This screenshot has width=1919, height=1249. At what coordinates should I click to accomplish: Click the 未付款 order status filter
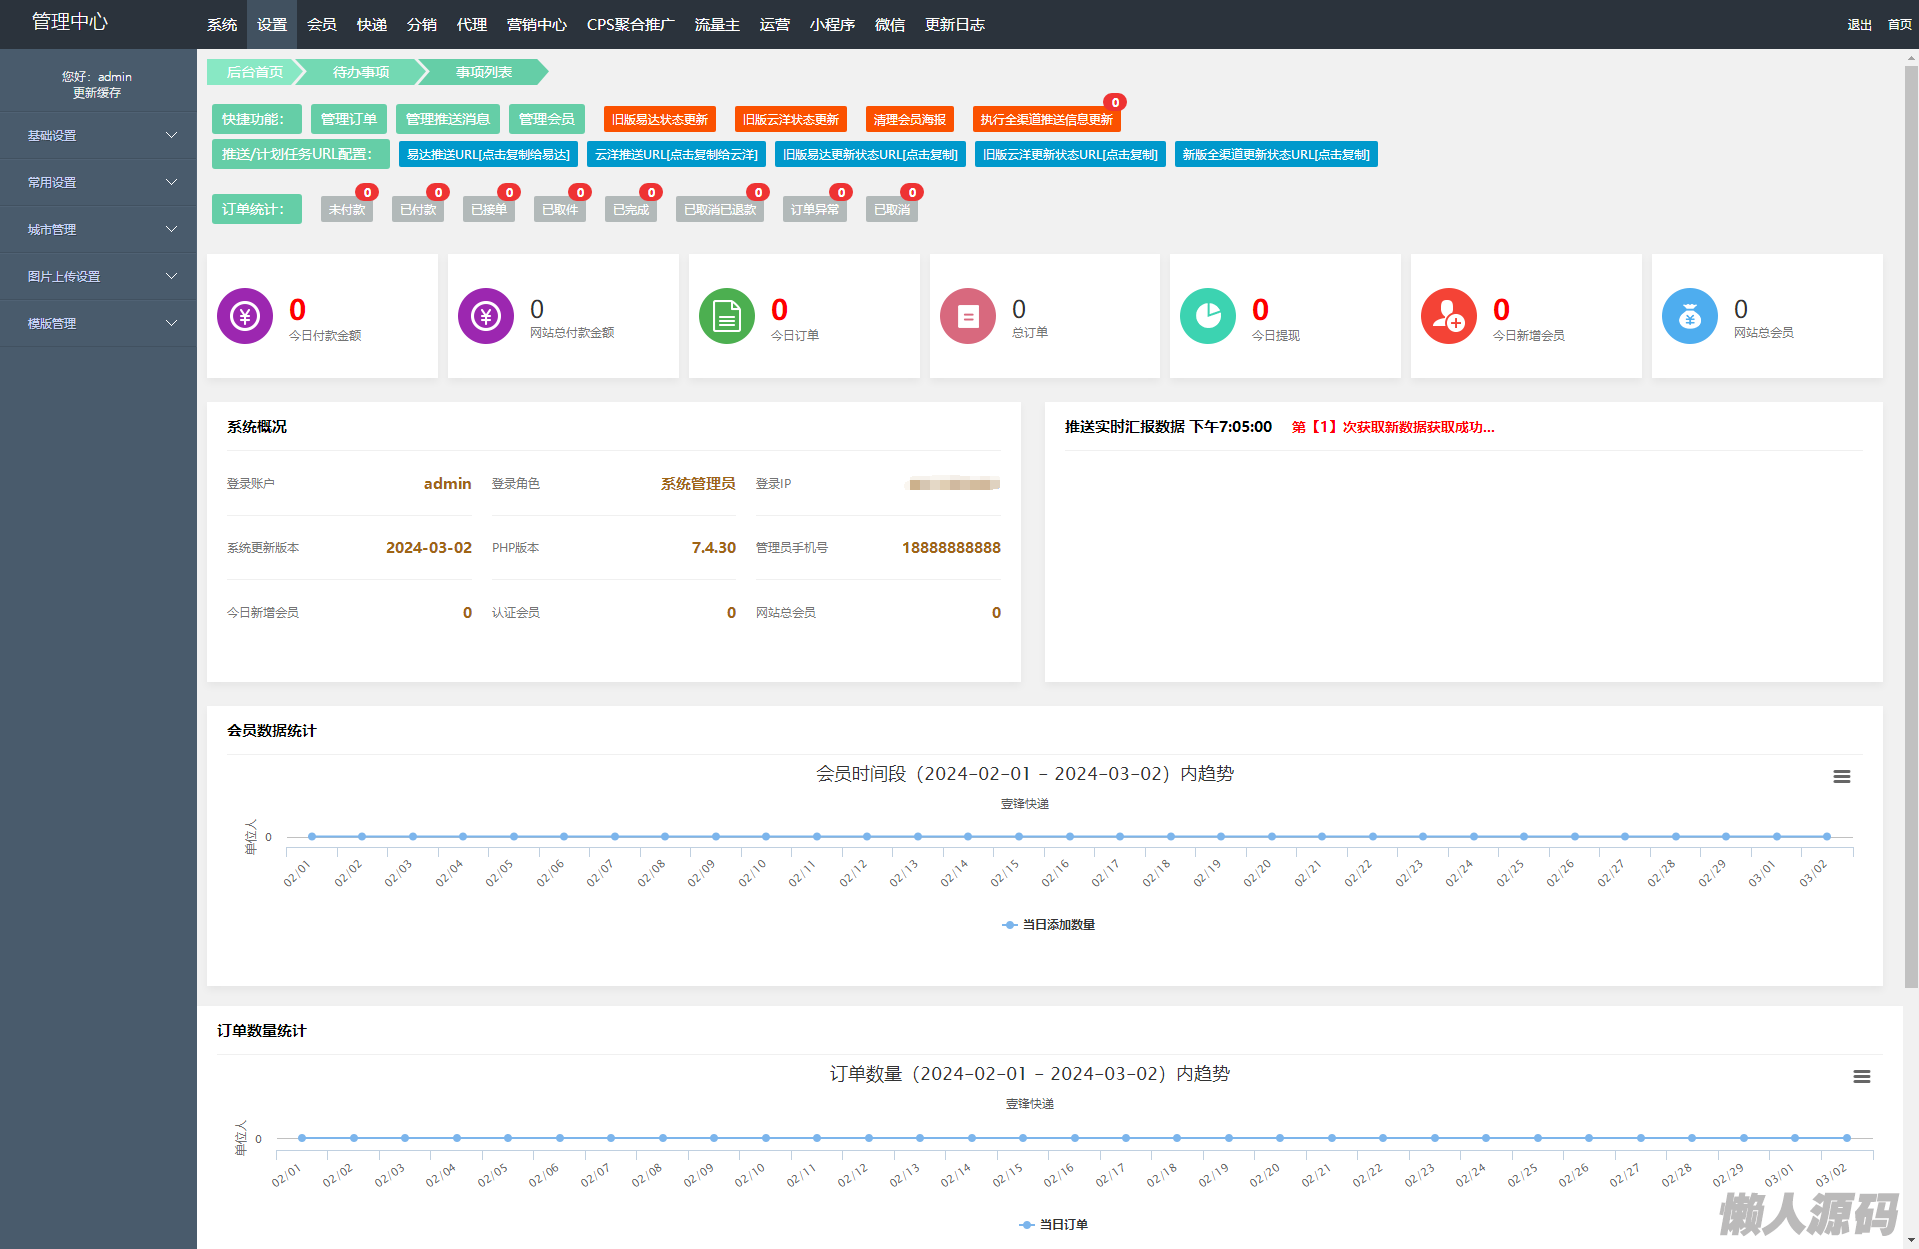pos(347,209)
